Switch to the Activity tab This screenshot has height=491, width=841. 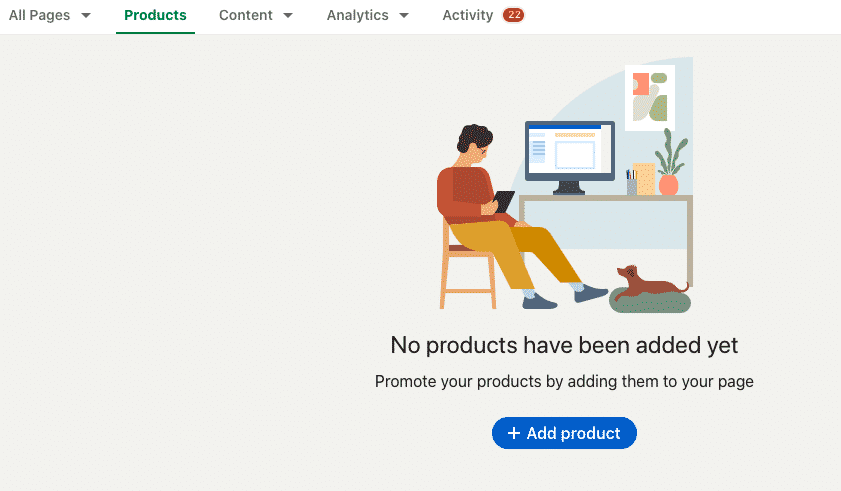[x=467, y=16]
